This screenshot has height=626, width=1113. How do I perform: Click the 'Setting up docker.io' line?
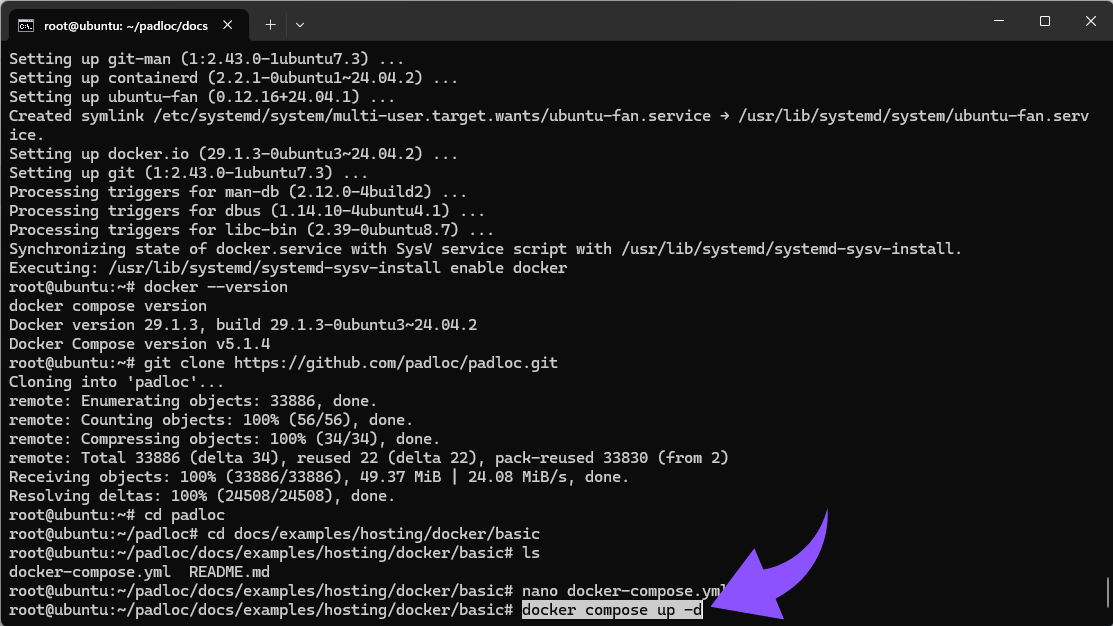tap(233, 153)
